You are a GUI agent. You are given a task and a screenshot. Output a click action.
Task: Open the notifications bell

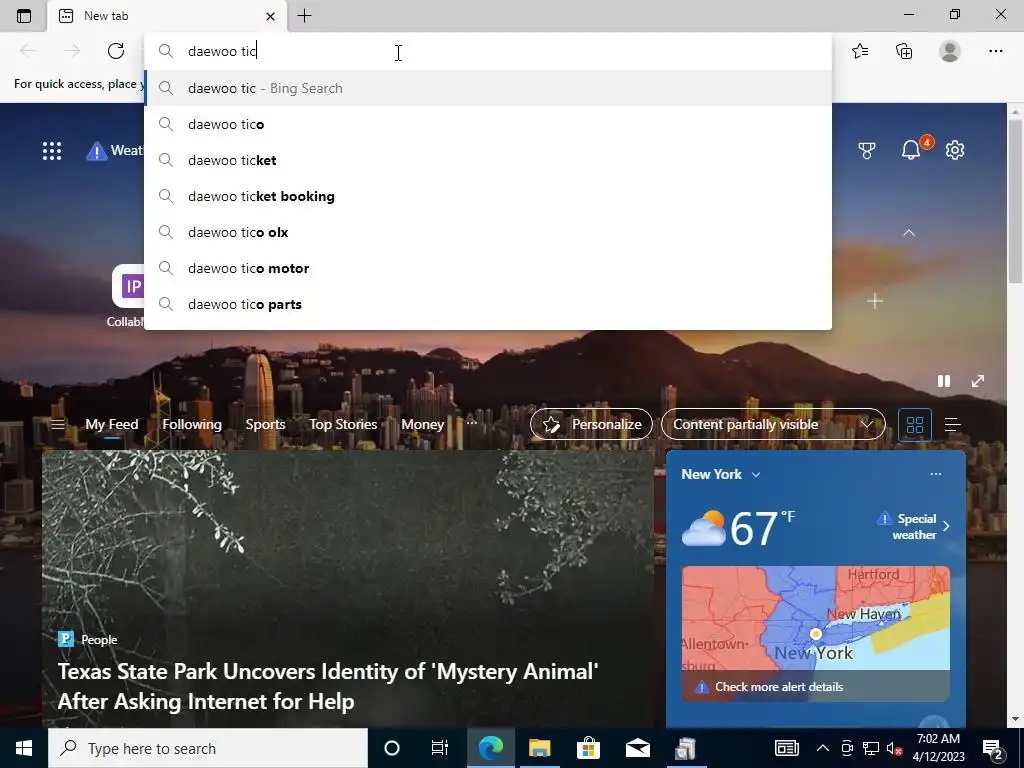(x=911, y=150)
